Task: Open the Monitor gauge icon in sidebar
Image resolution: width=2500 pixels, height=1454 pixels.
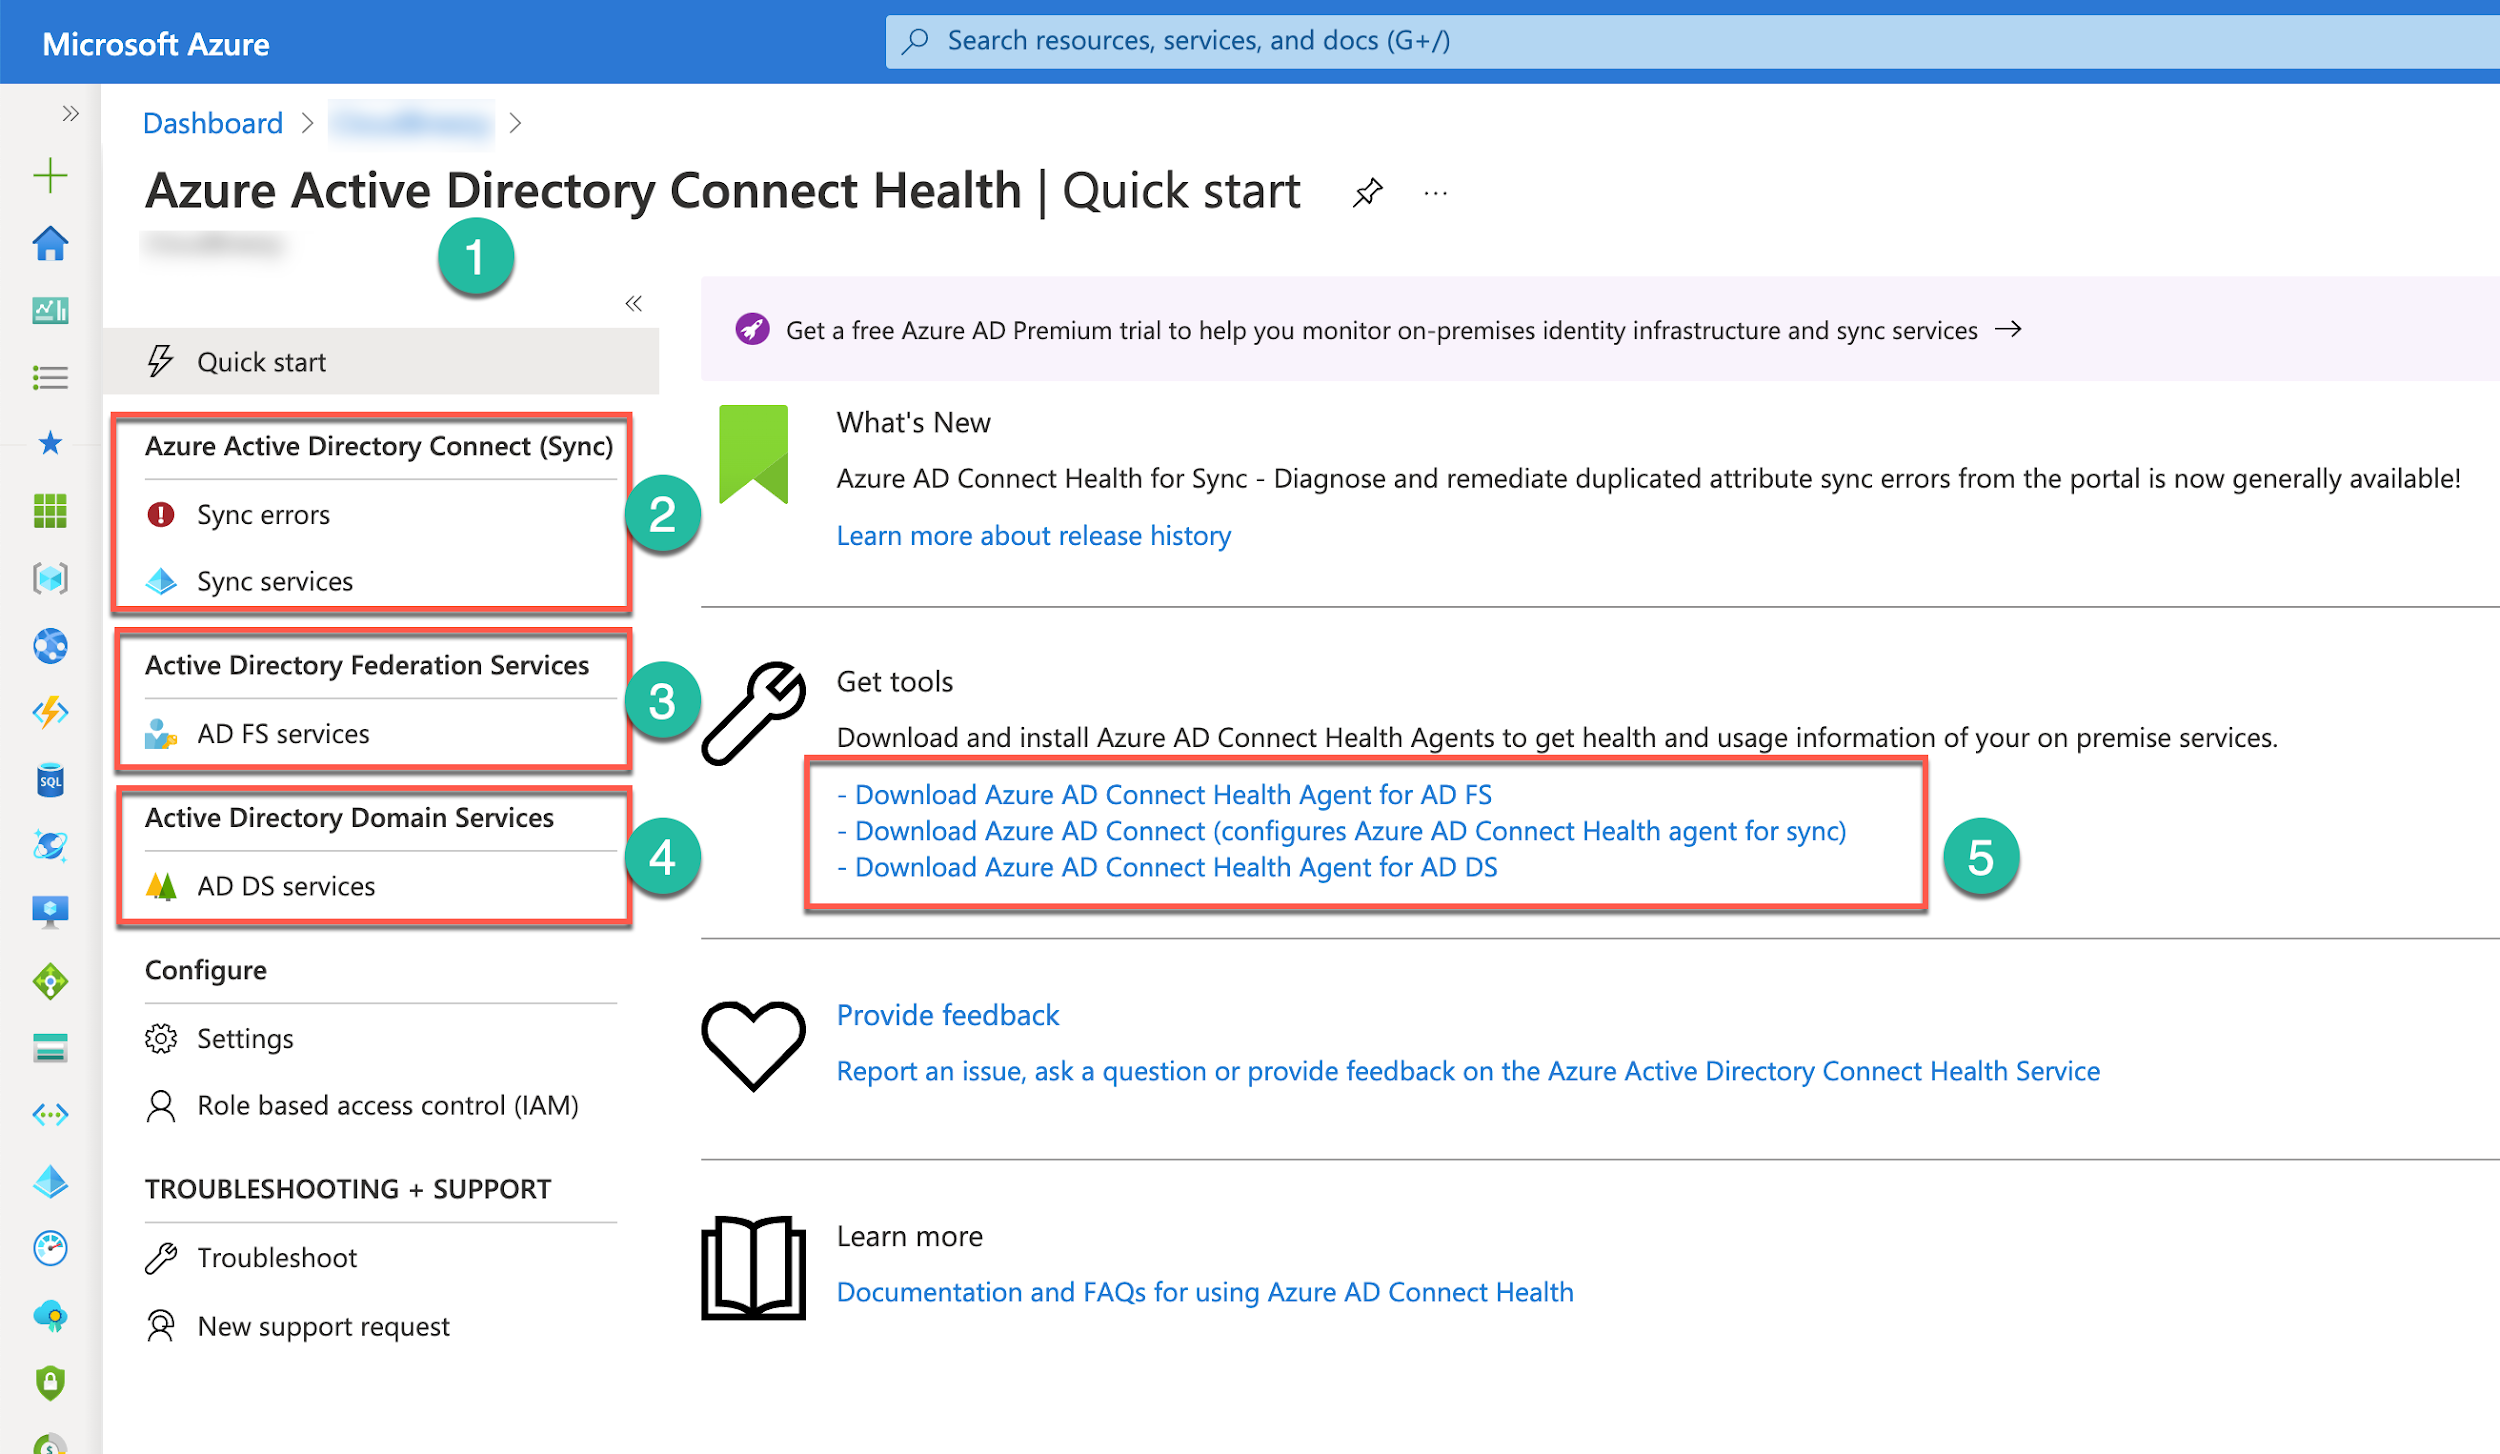Action: coord(50,1248)
